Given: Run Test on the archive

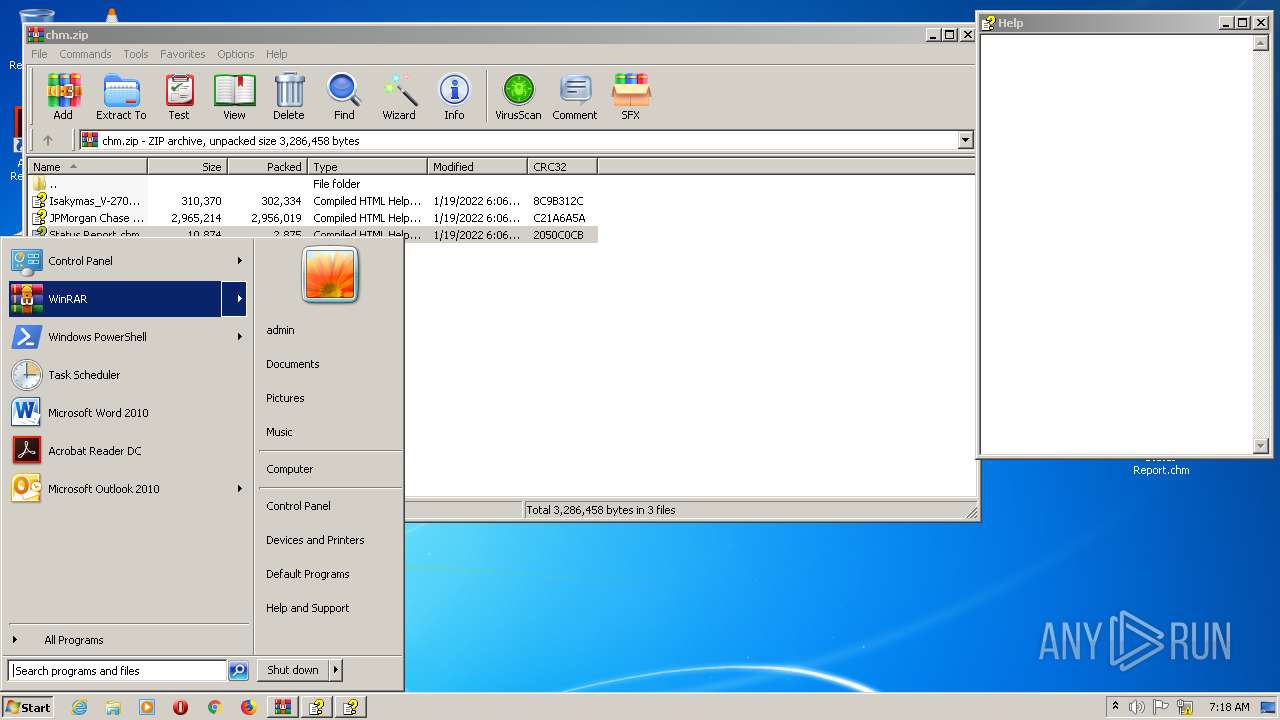Looking at the screenshot, I should tap(179, 97).
